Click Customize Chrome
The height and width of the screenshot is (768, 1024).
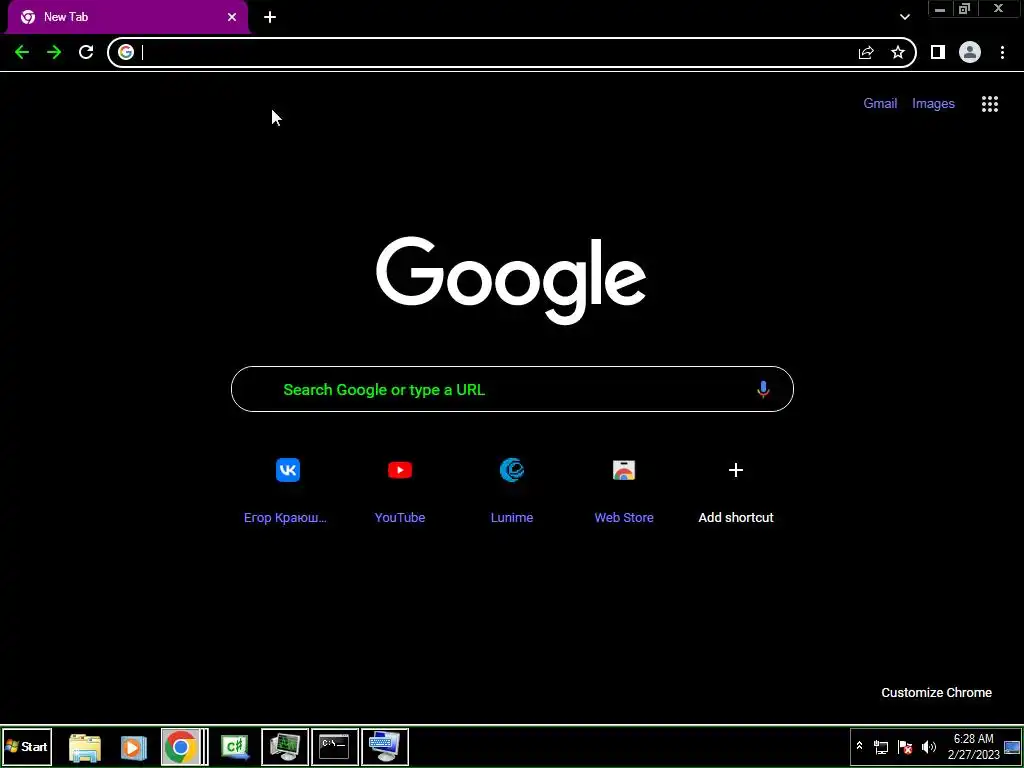(x=936, y=693)
